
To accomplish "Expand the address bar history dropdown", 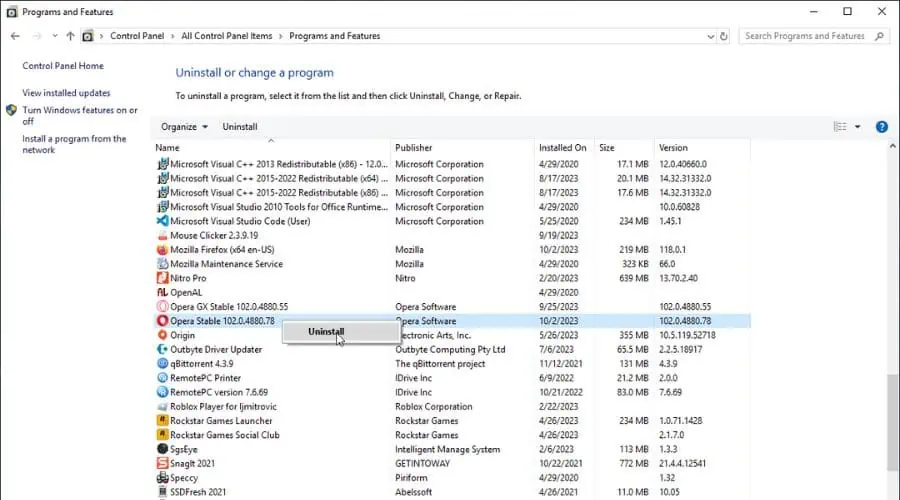I will tap(710, 36).
